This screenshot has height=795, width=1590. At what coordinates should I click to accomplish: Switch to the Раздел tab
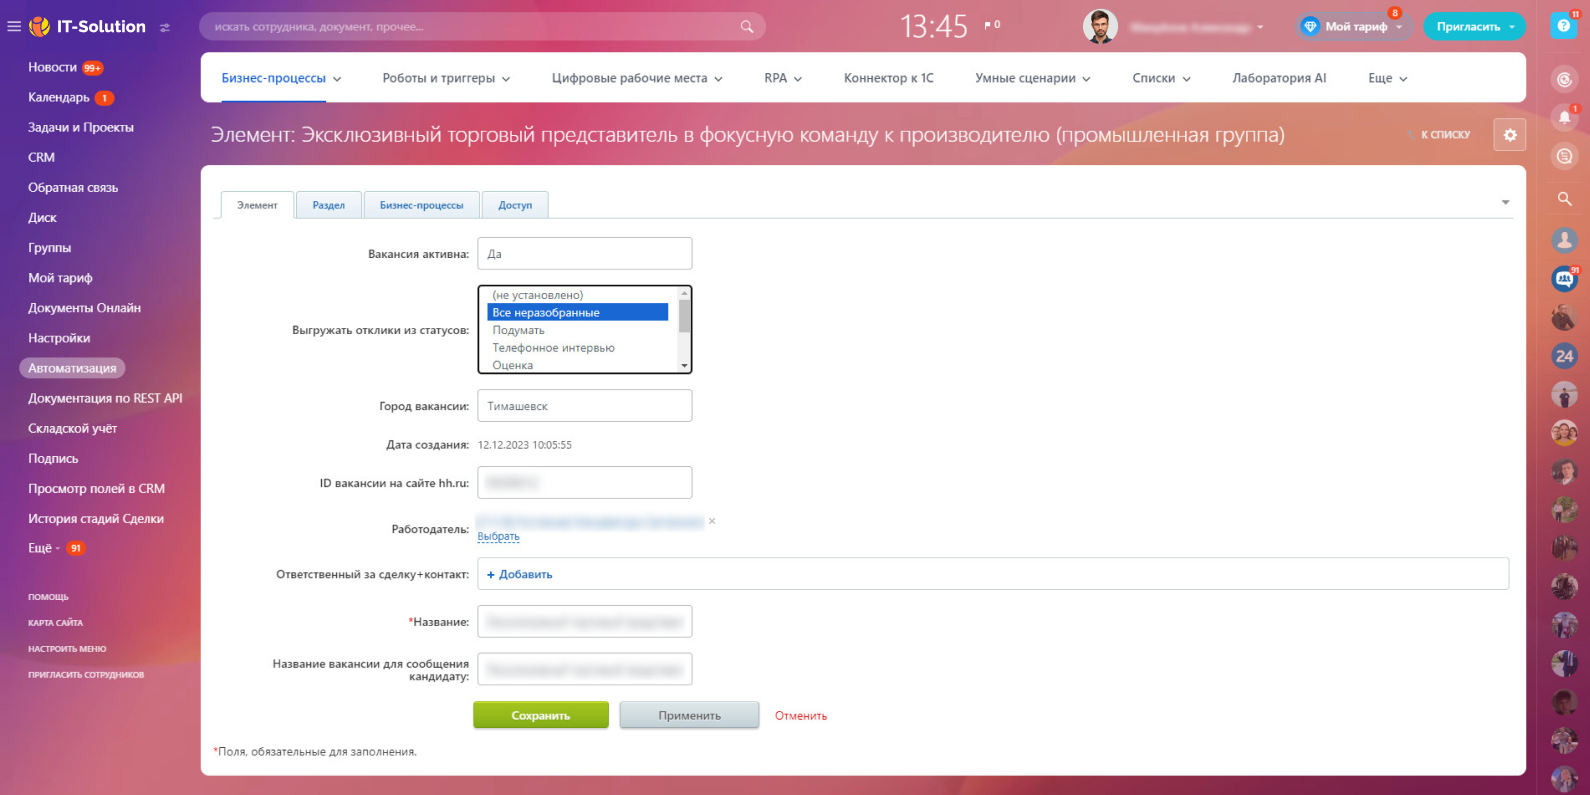point(328,205)
